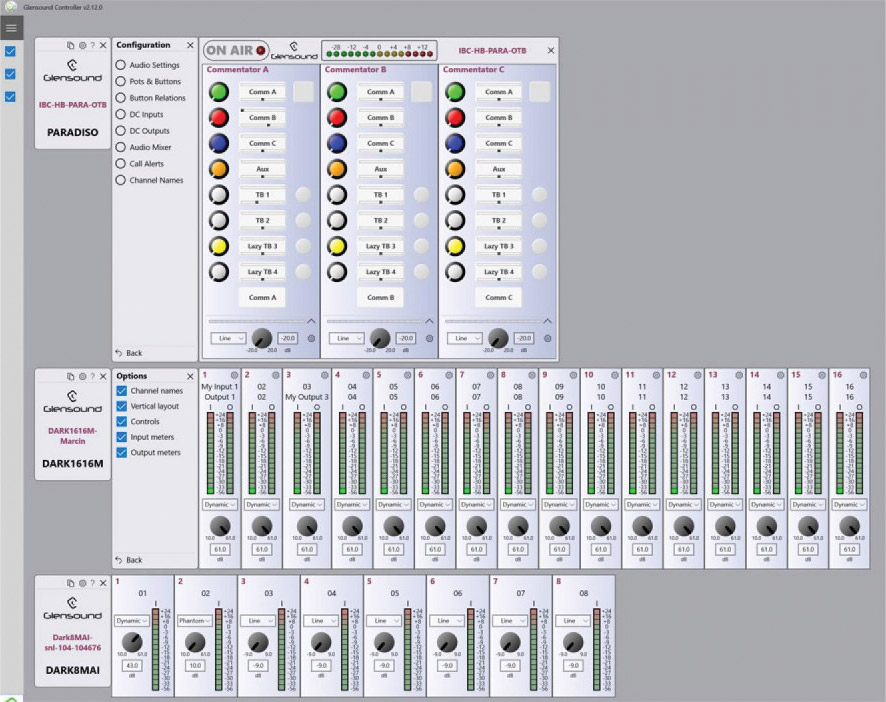Open the Phantom dropdown on DARK8MAI channel 2
Image resolution: width=886 pixels, height=702 pixels.
point(194,620)
